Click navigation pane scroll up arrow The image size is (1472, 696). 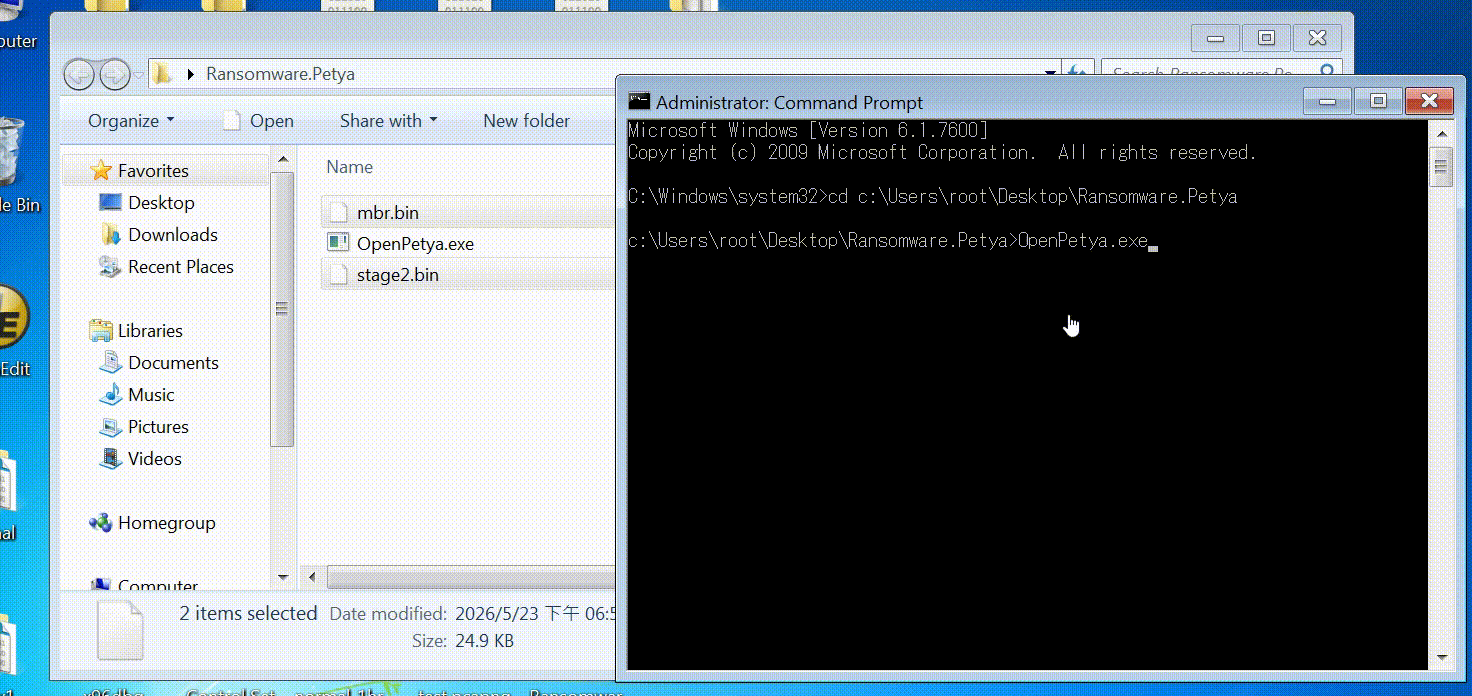click(x=283, y=157)
